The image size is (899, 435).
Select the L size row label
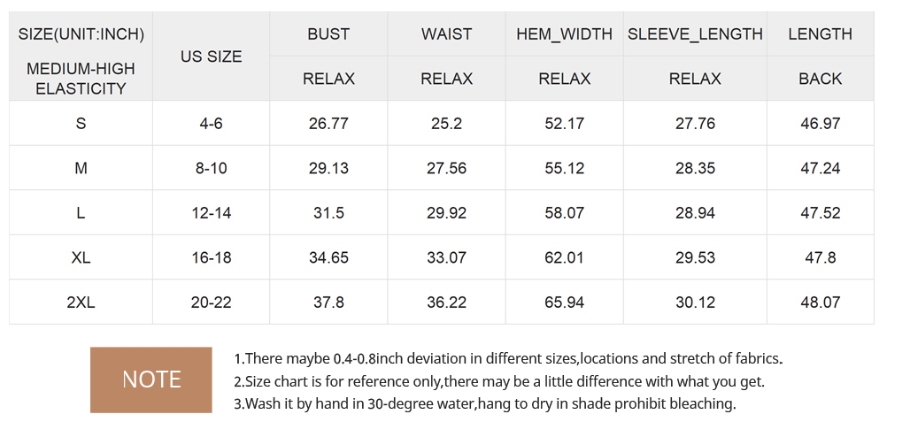coord(81,213)
